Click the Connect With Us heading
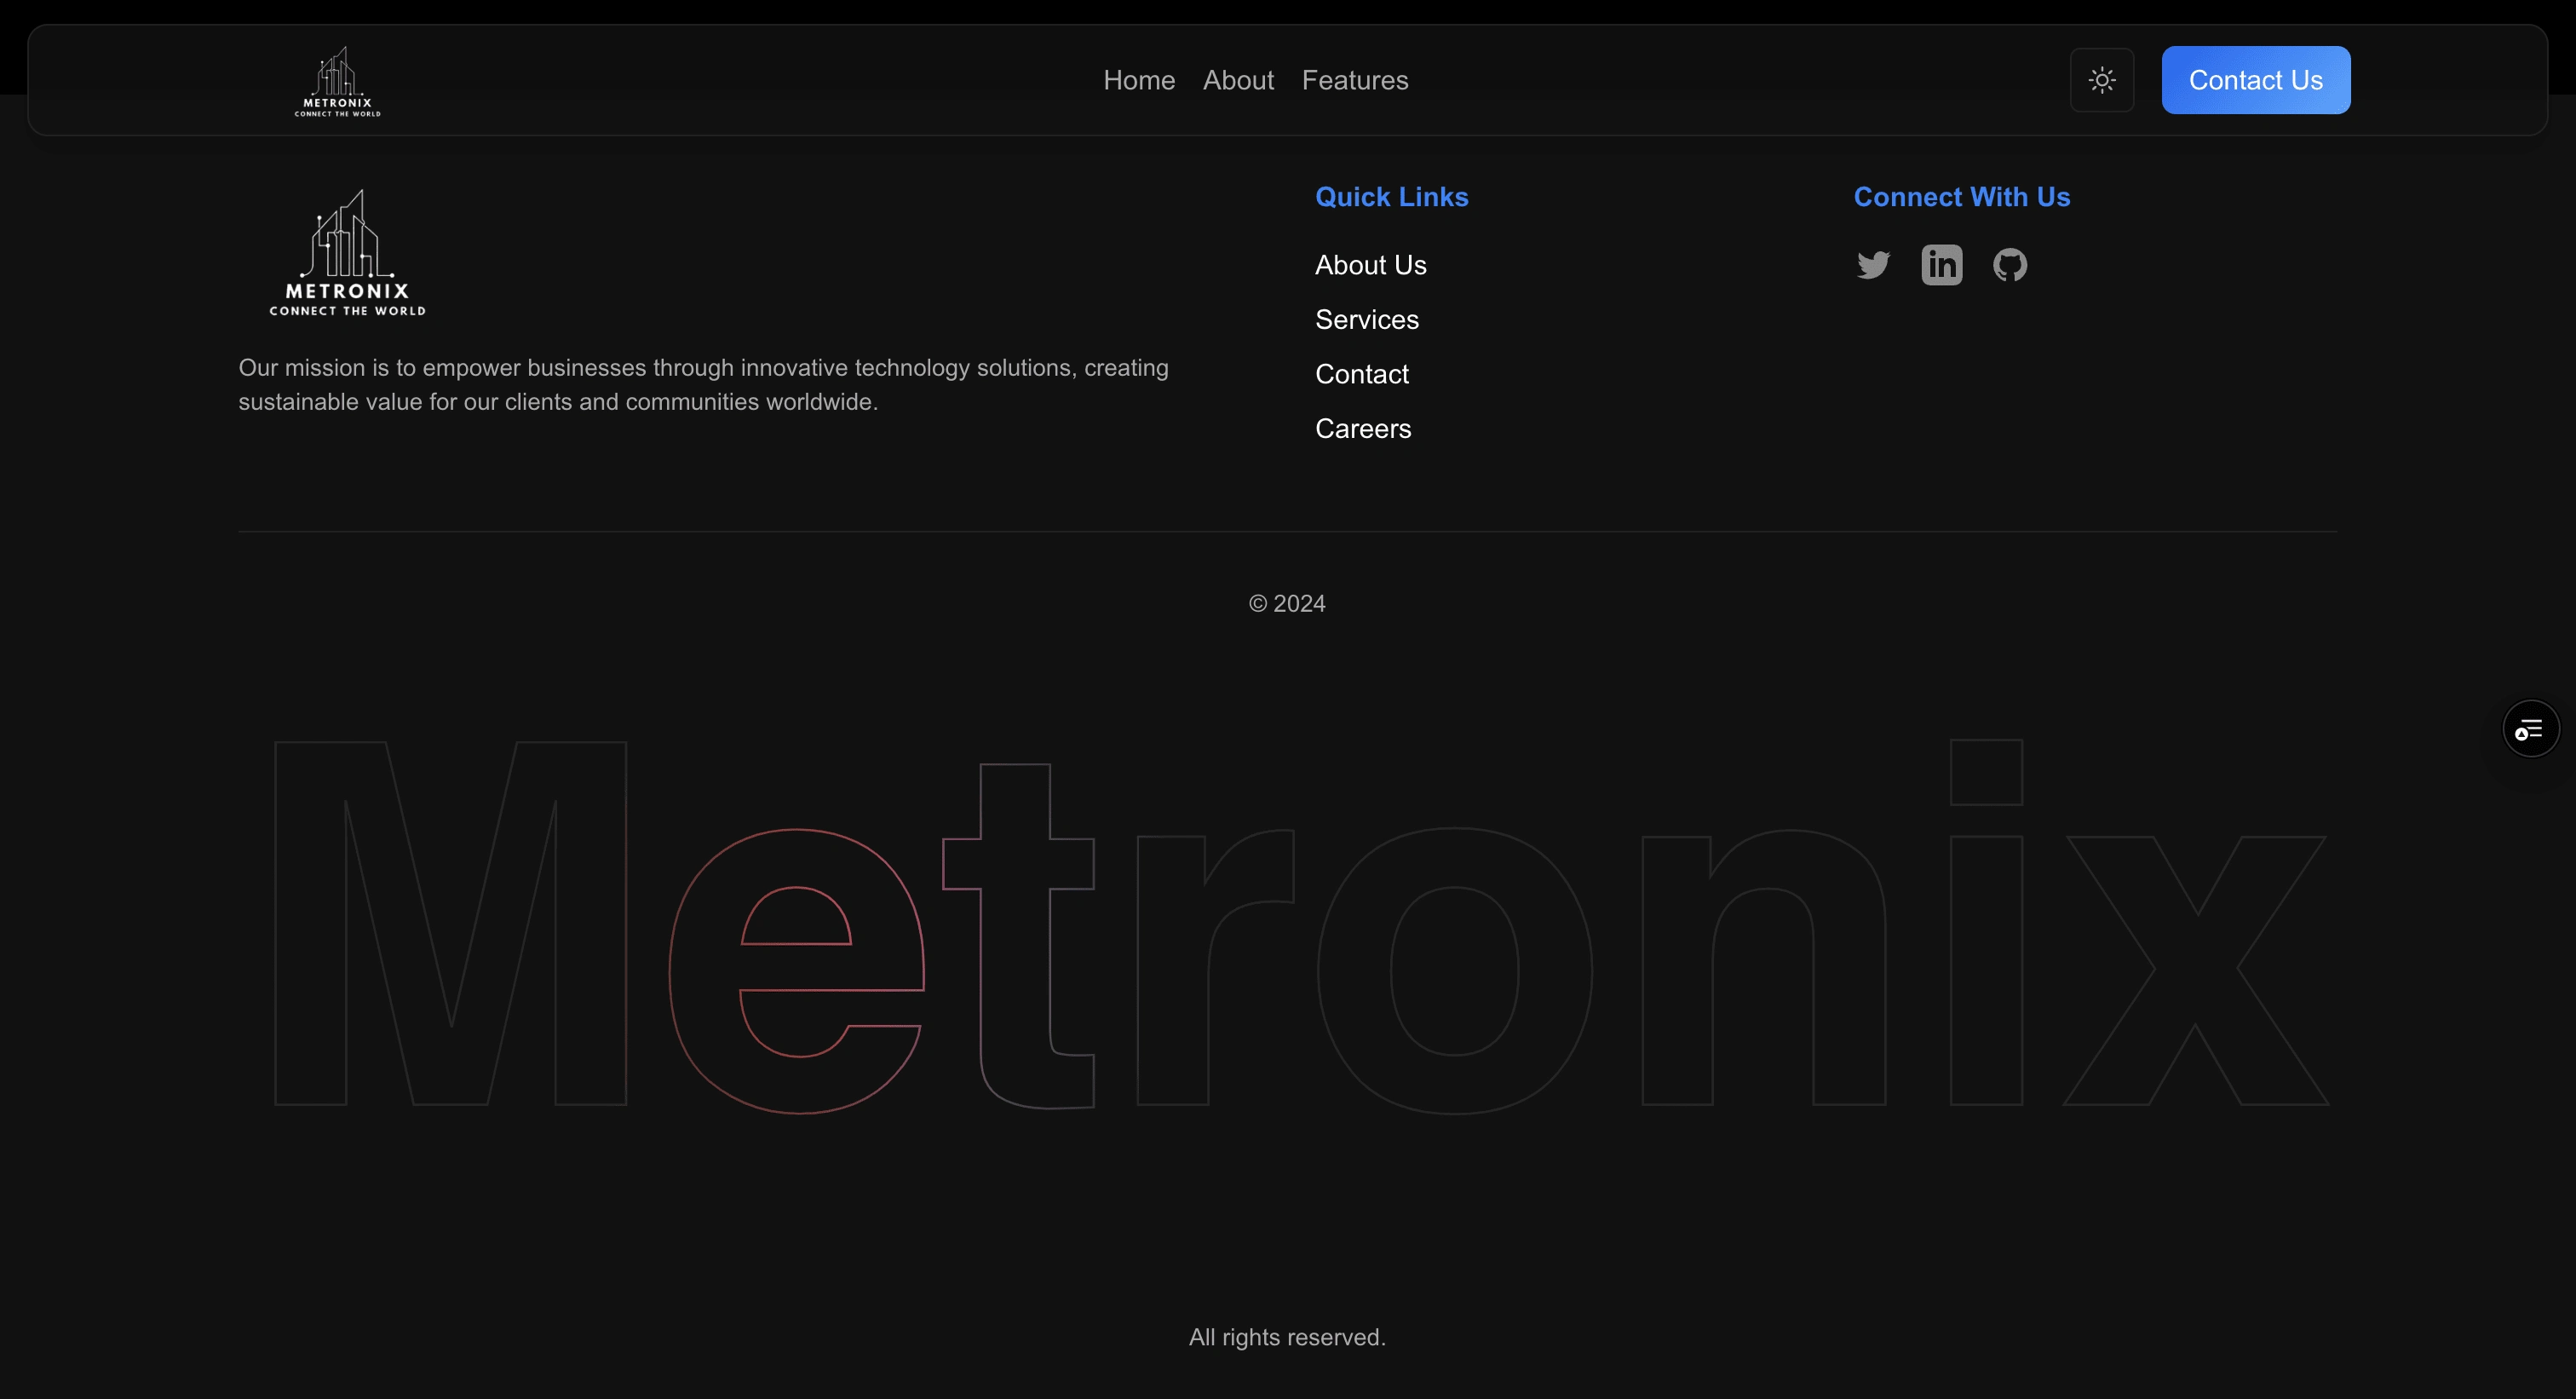 (x=1961, y=197)
